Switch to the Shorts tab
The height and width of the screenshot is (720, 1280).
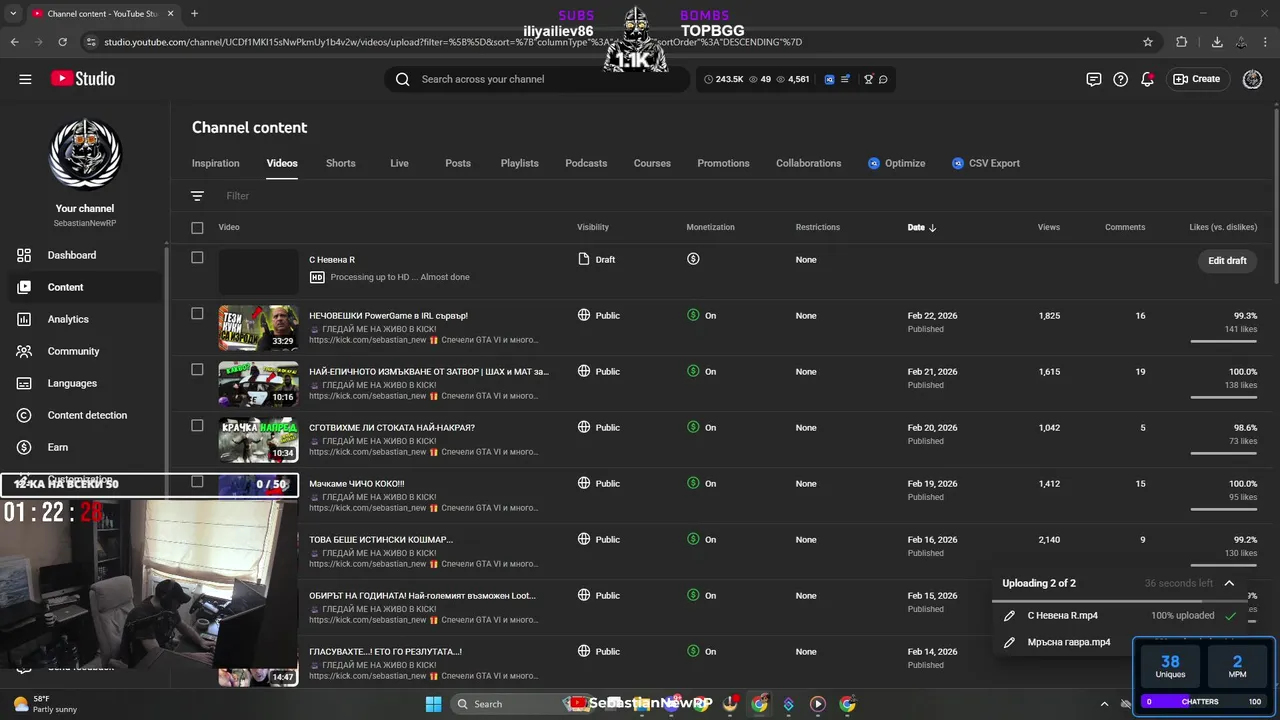click(x=340, y=163)
